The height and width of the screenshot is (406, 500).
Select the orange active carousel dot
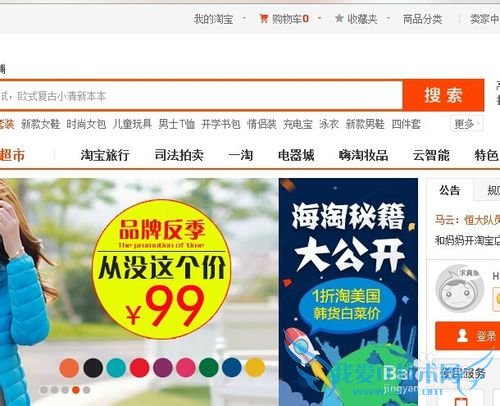click(x=76, y=390)
